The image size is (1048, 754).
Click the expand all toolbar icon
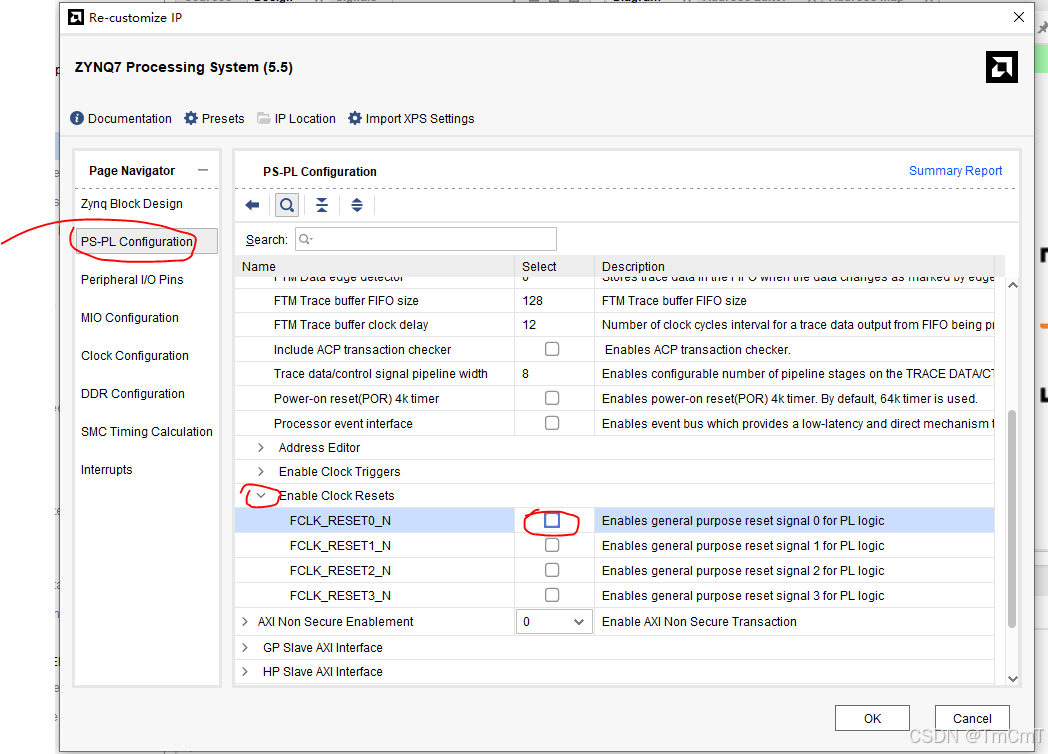click(357, 205)
